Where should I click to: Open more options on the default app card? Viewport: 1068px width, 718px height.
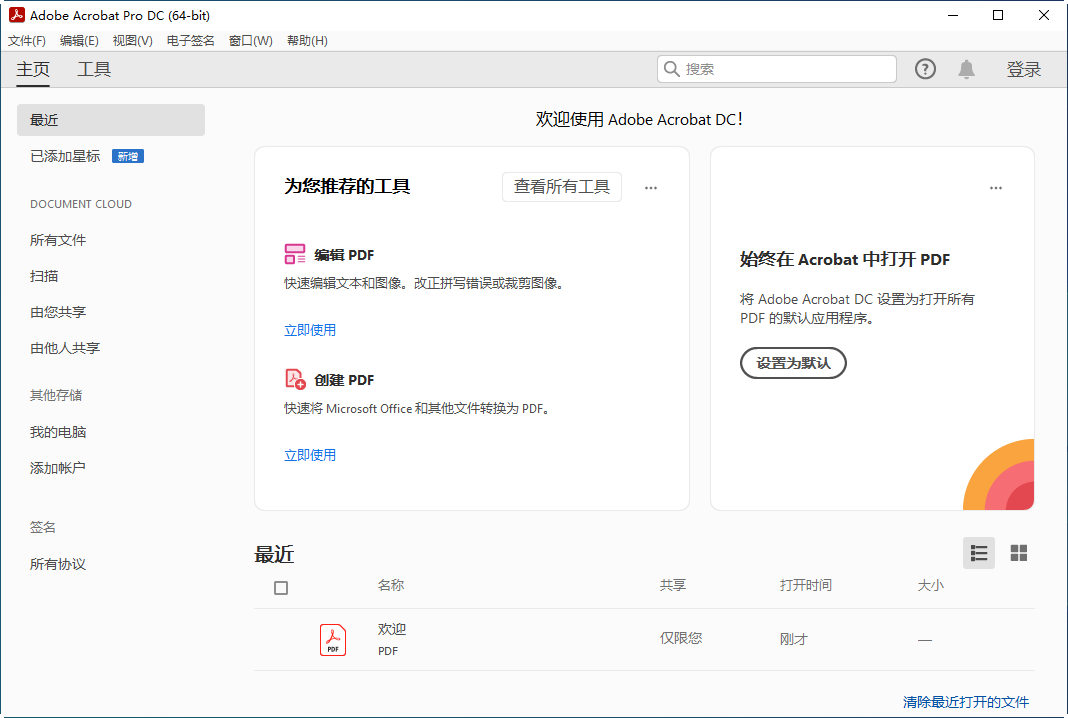996,187
